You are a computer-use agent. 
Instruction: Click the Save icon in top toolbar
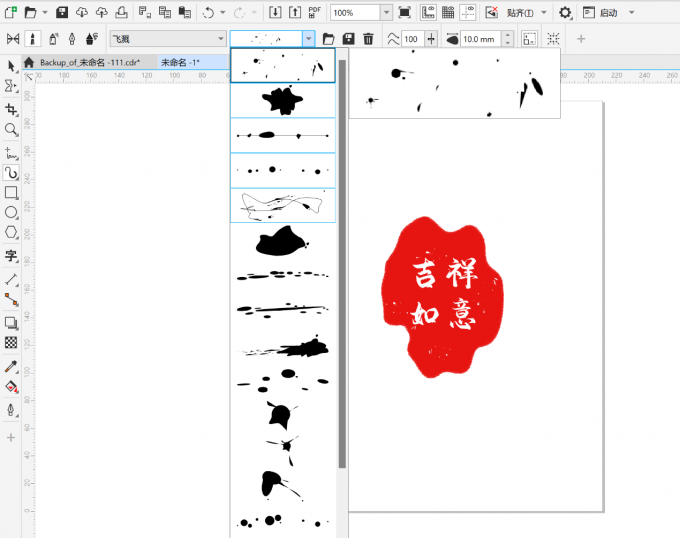point(62,13)
